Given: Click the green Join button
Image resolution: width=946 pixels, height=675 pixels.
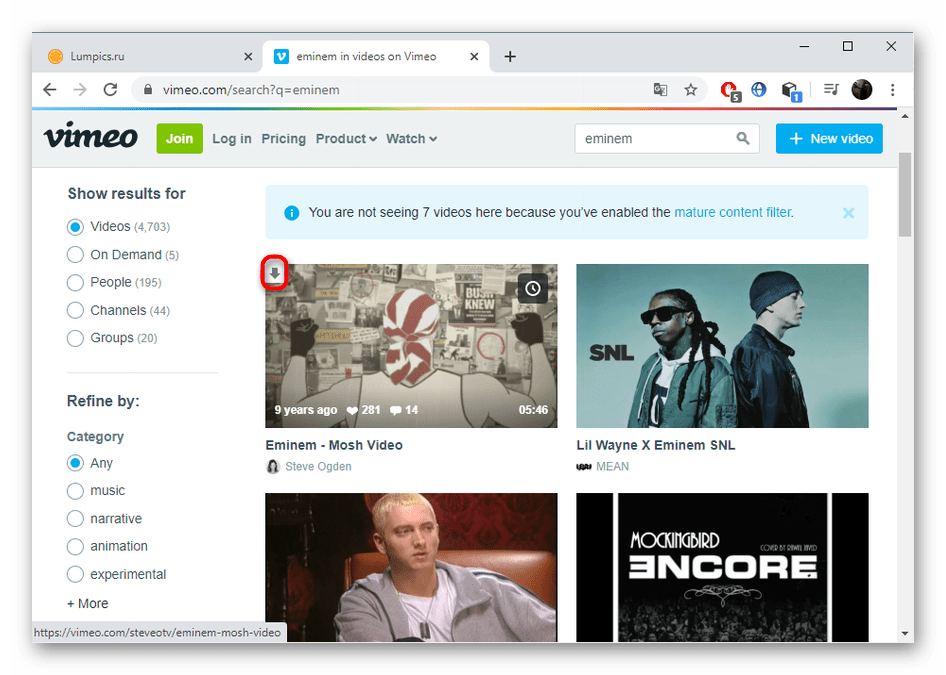Looking at the screenshot, I should 179,138.
